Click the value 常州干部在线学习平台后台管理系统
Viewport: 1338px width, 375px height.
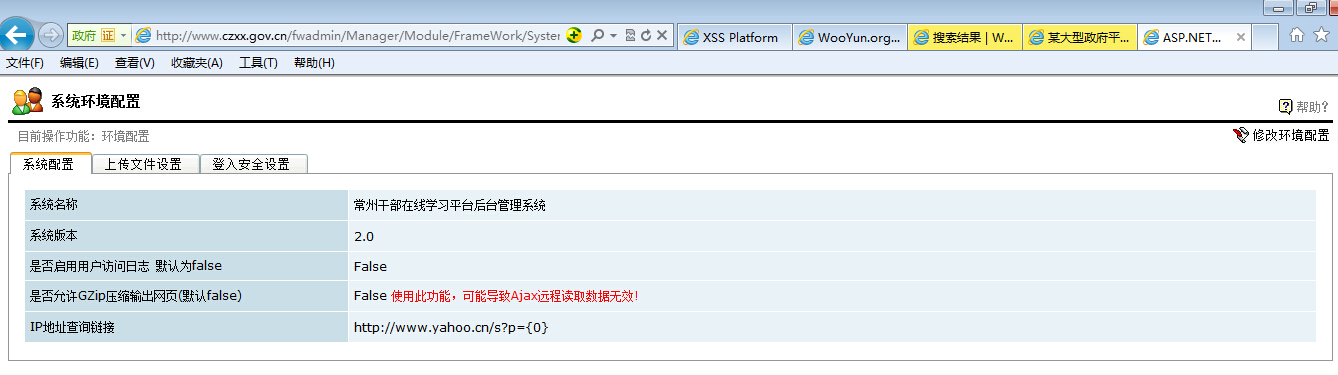(450, 205)
